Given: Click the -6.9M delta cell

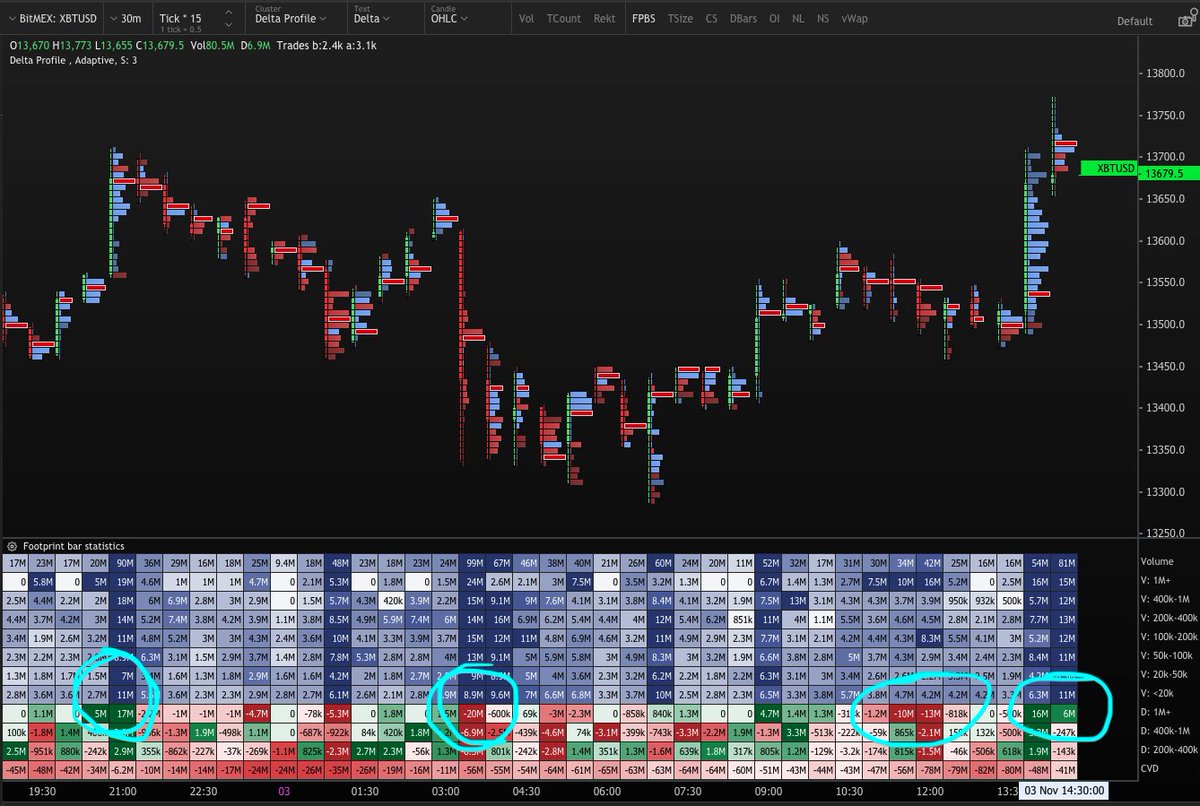Looking at the screenshot, I should tap(473, 732).
